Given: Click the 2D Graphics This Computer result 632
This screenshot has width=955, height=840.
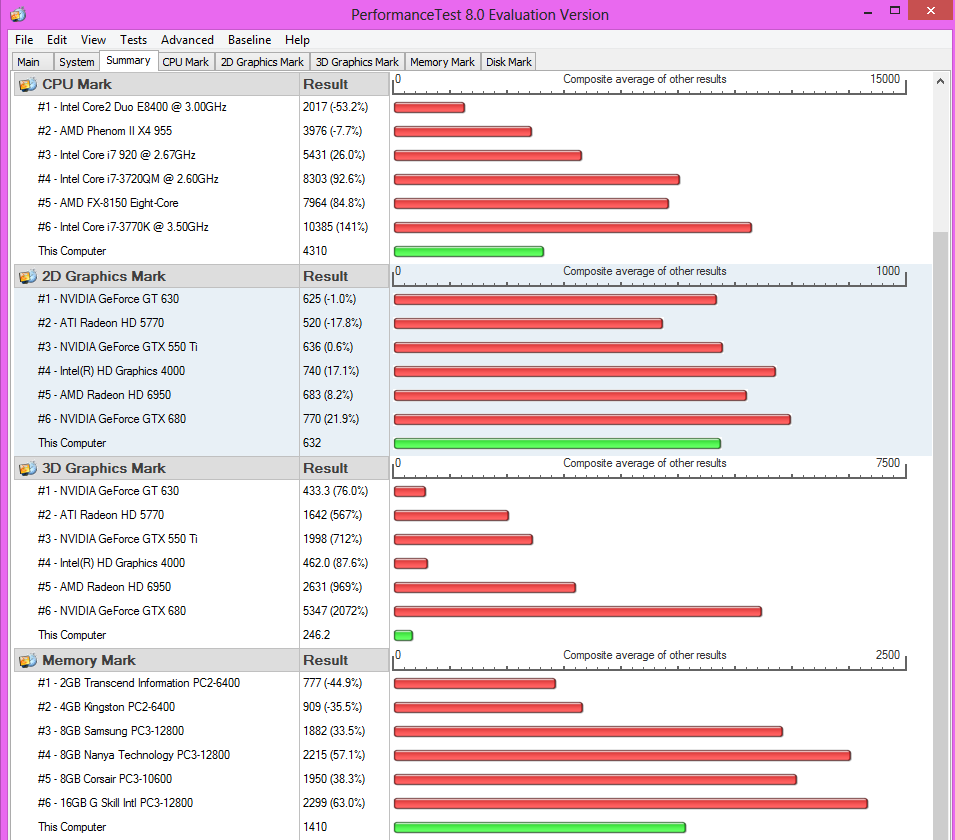Looking at the screenshot, I should [x=312, y=443].
